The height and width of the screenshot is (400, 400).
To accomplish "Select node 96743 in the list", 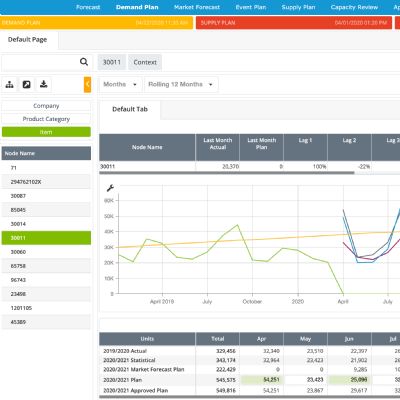I will [46, 280].
